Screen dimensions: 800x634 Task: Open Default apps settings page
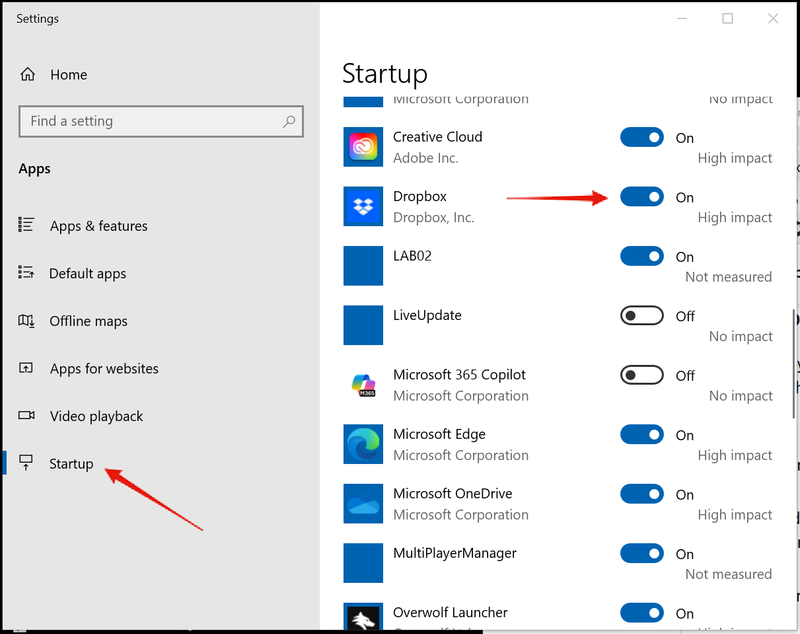point(87,273)
